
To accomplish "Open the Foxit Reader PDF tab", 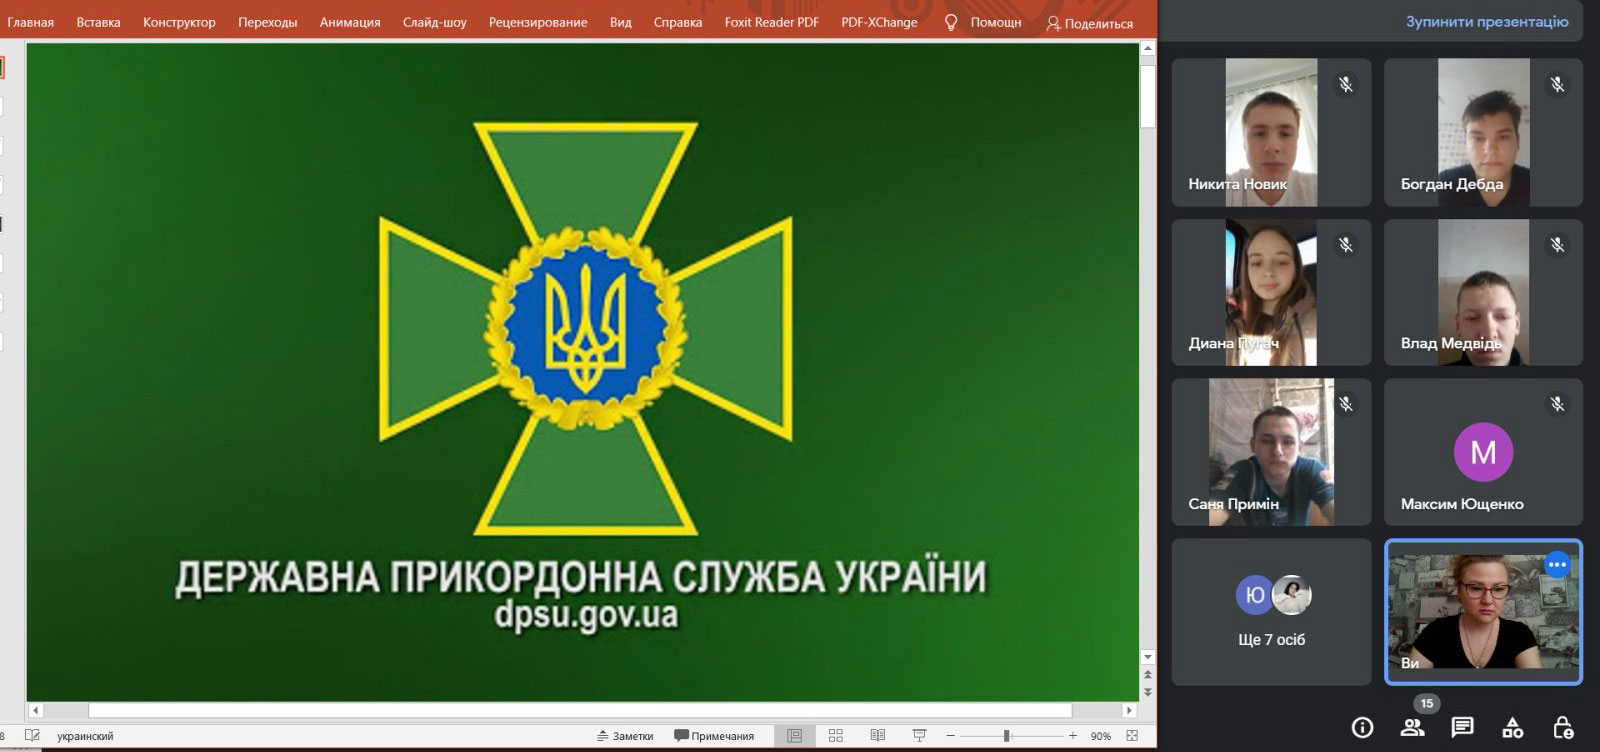I will pos(771,22).
